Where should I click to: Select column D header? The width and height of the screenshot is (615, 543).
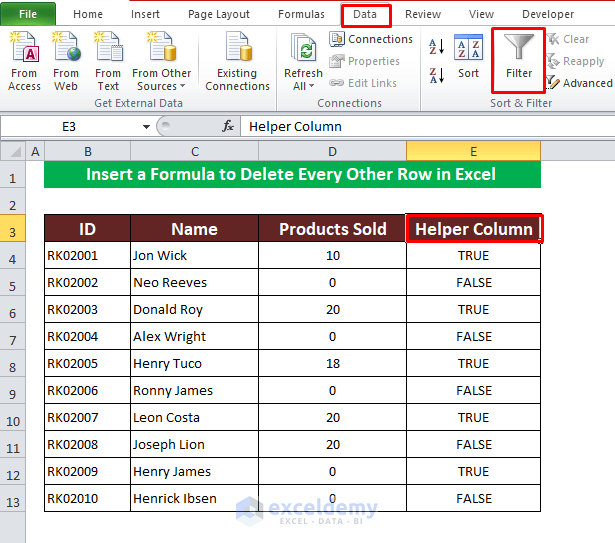pyautogui.click(x=332, y=151)
